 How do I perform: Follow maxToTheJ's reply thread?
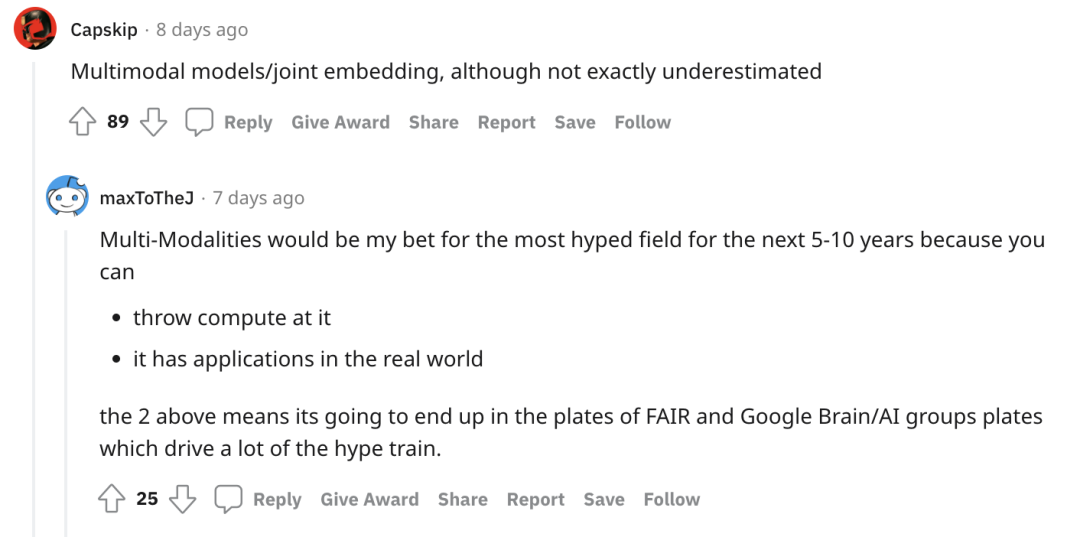click(672, 499)
